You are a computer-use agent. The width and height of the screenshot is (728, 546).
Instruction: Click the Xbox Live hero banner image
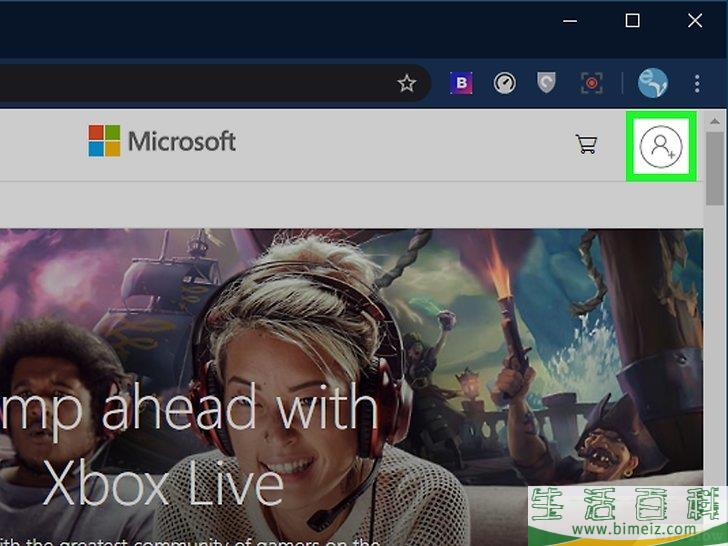351,387
